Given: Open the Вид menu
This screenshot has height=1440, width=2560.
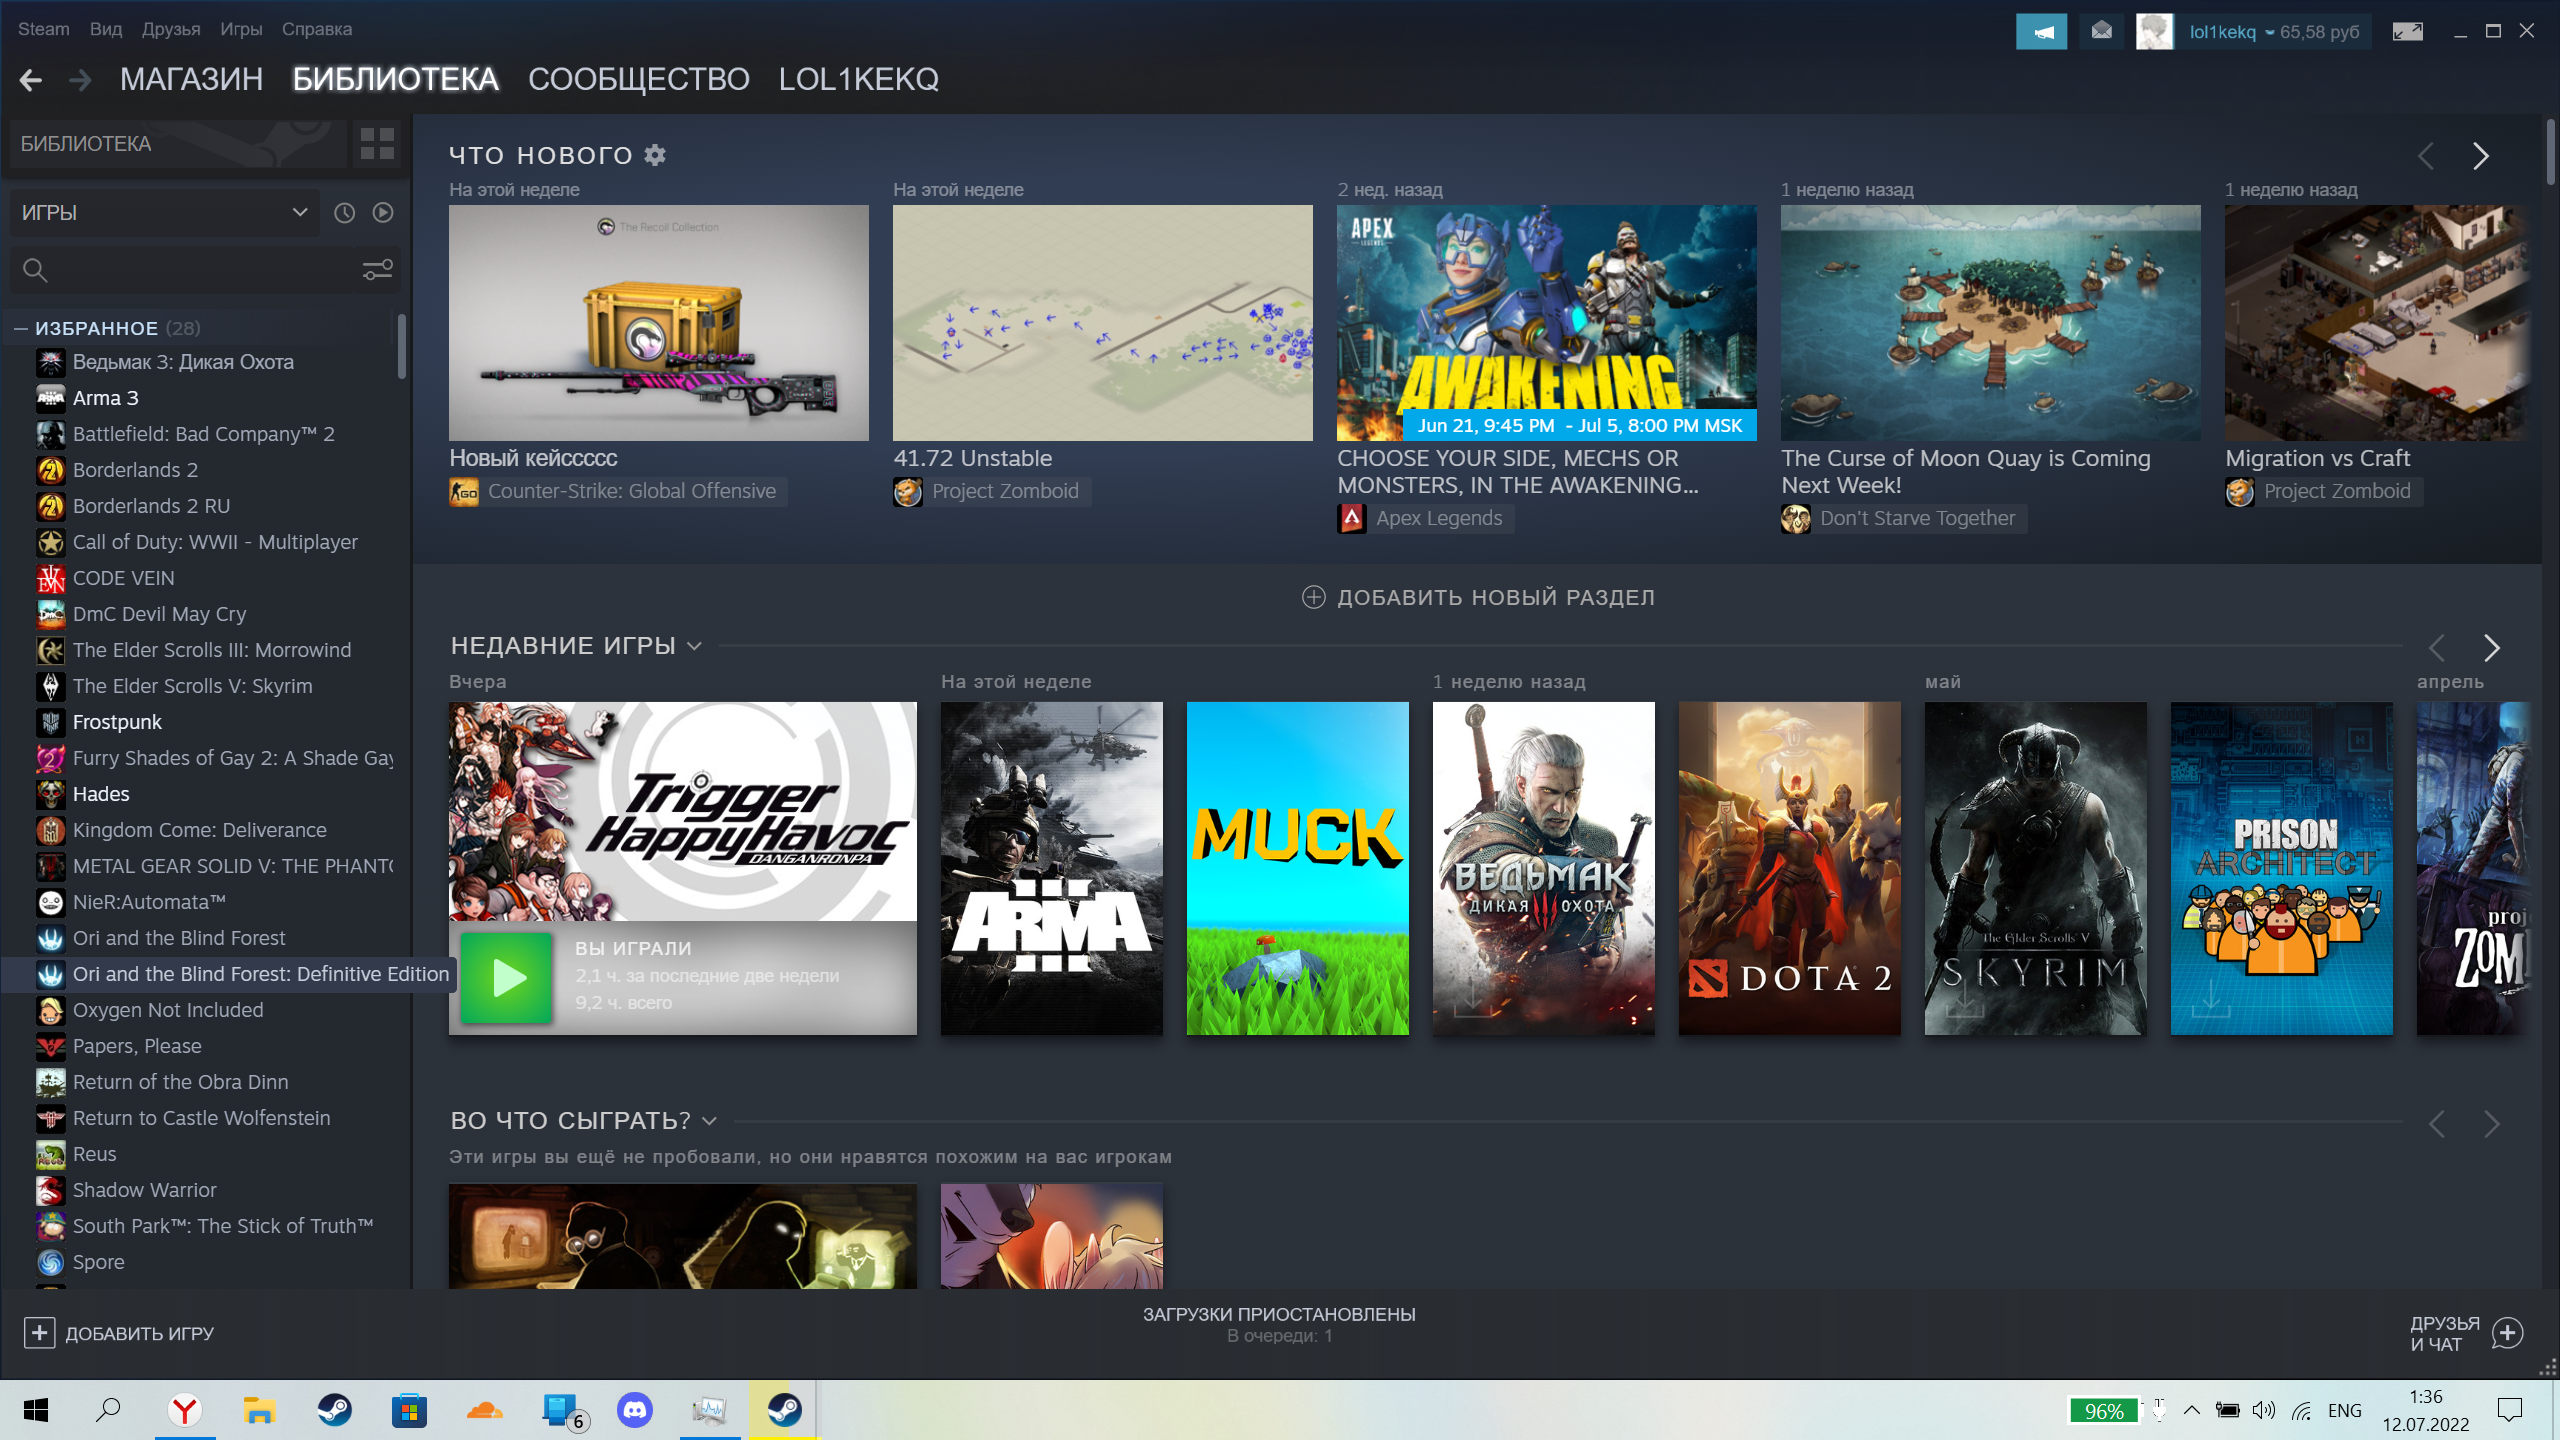Looking at the screenshot, I should [106, 29].
